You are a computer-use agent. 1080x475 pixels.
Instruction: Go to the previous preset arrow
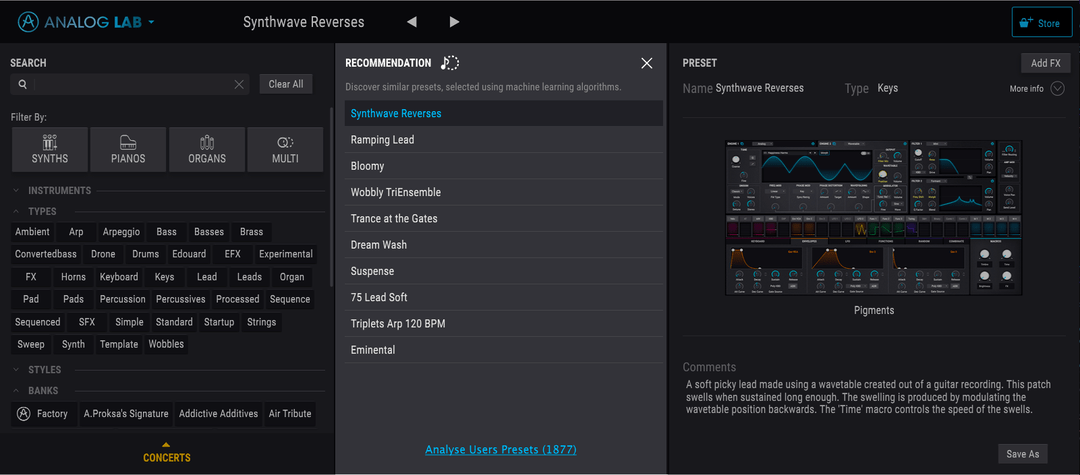pos(411,22)
